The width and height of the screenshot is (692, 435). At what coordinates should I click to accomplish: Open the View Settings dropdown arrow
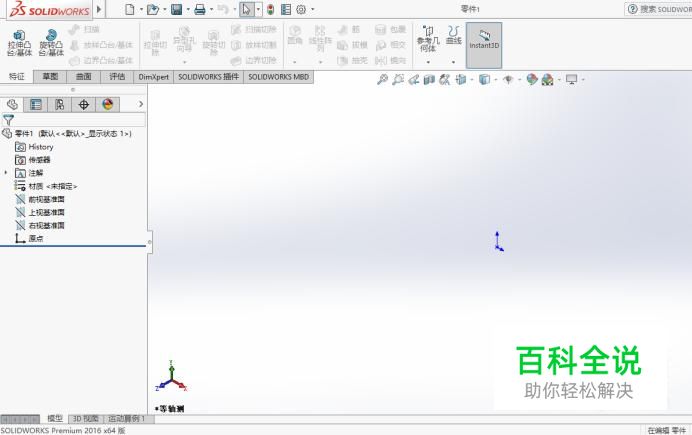pyautogui.click(x=583, y=80)
